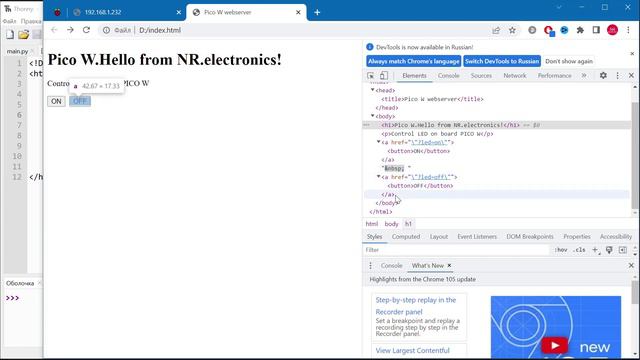The height and width of the screenshot is (360, 640).
Task: Toggle the .cls class editor
Action: tap(579, 250)
